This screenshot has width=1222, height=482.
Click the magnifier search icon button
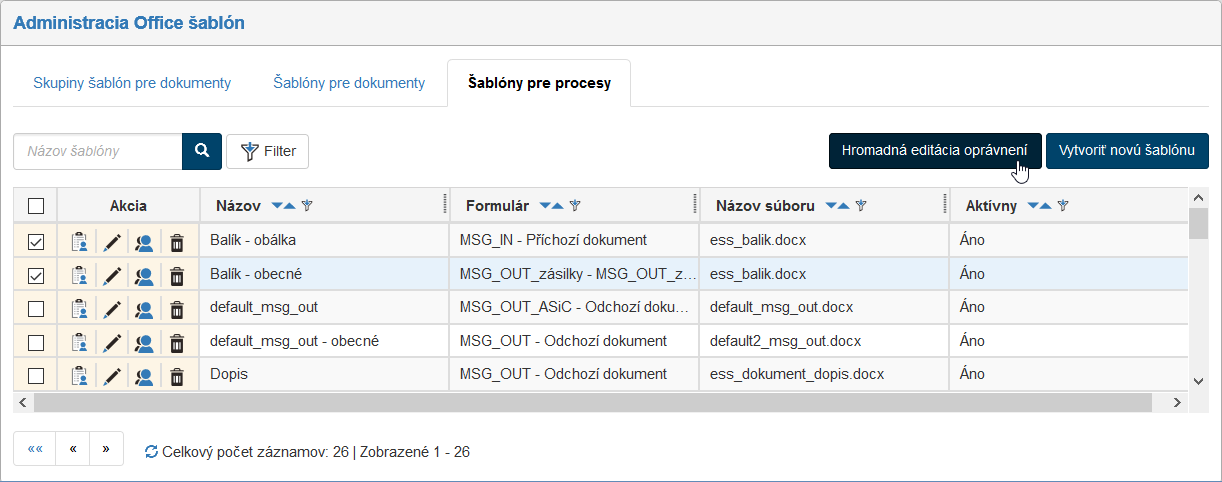point(201,151)
